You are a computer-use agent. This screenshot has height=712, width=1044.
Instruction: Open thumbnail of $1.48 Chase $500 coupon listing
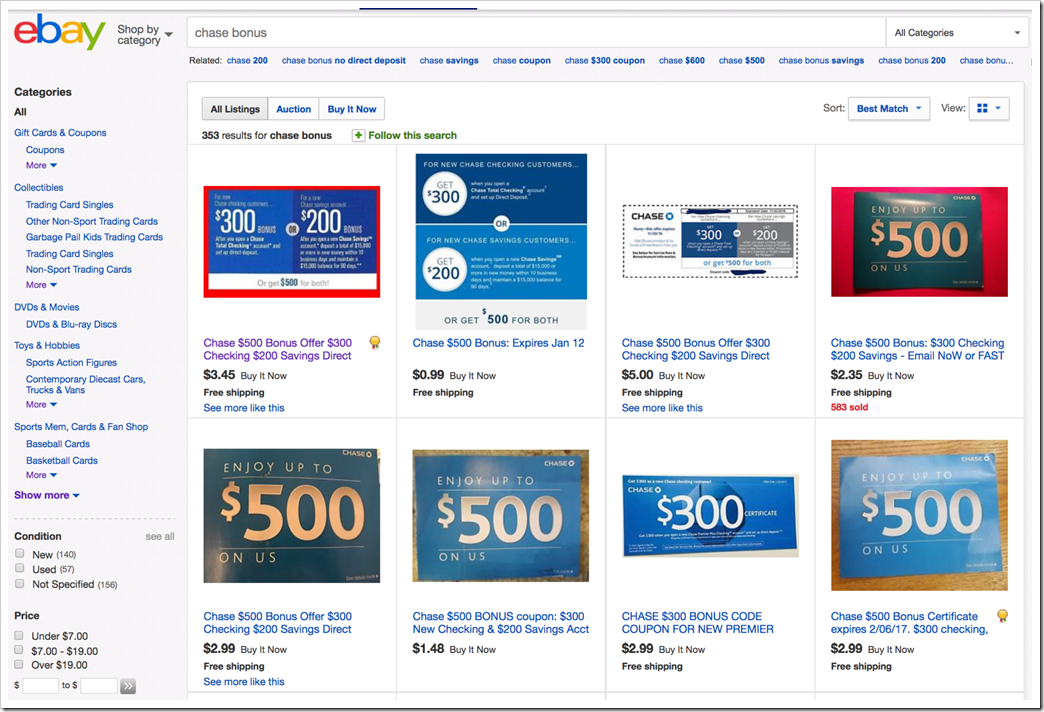[501, 516]
